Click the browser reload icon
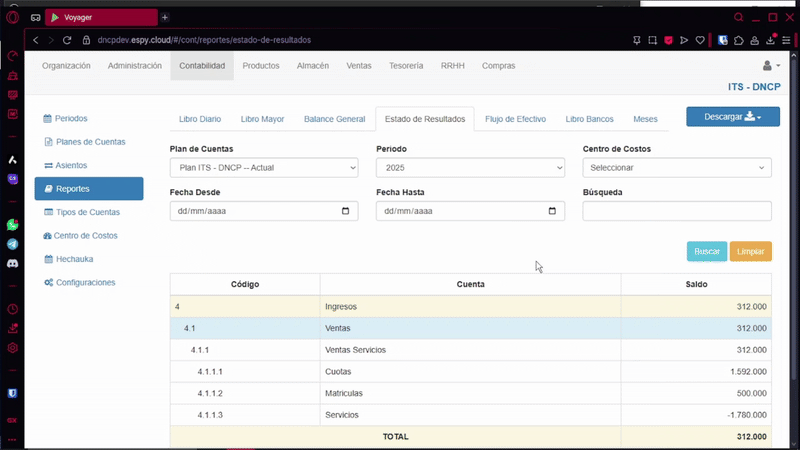The height and width of the screenshot is (450, 800). pyautogui.click(x=68, y=40)
